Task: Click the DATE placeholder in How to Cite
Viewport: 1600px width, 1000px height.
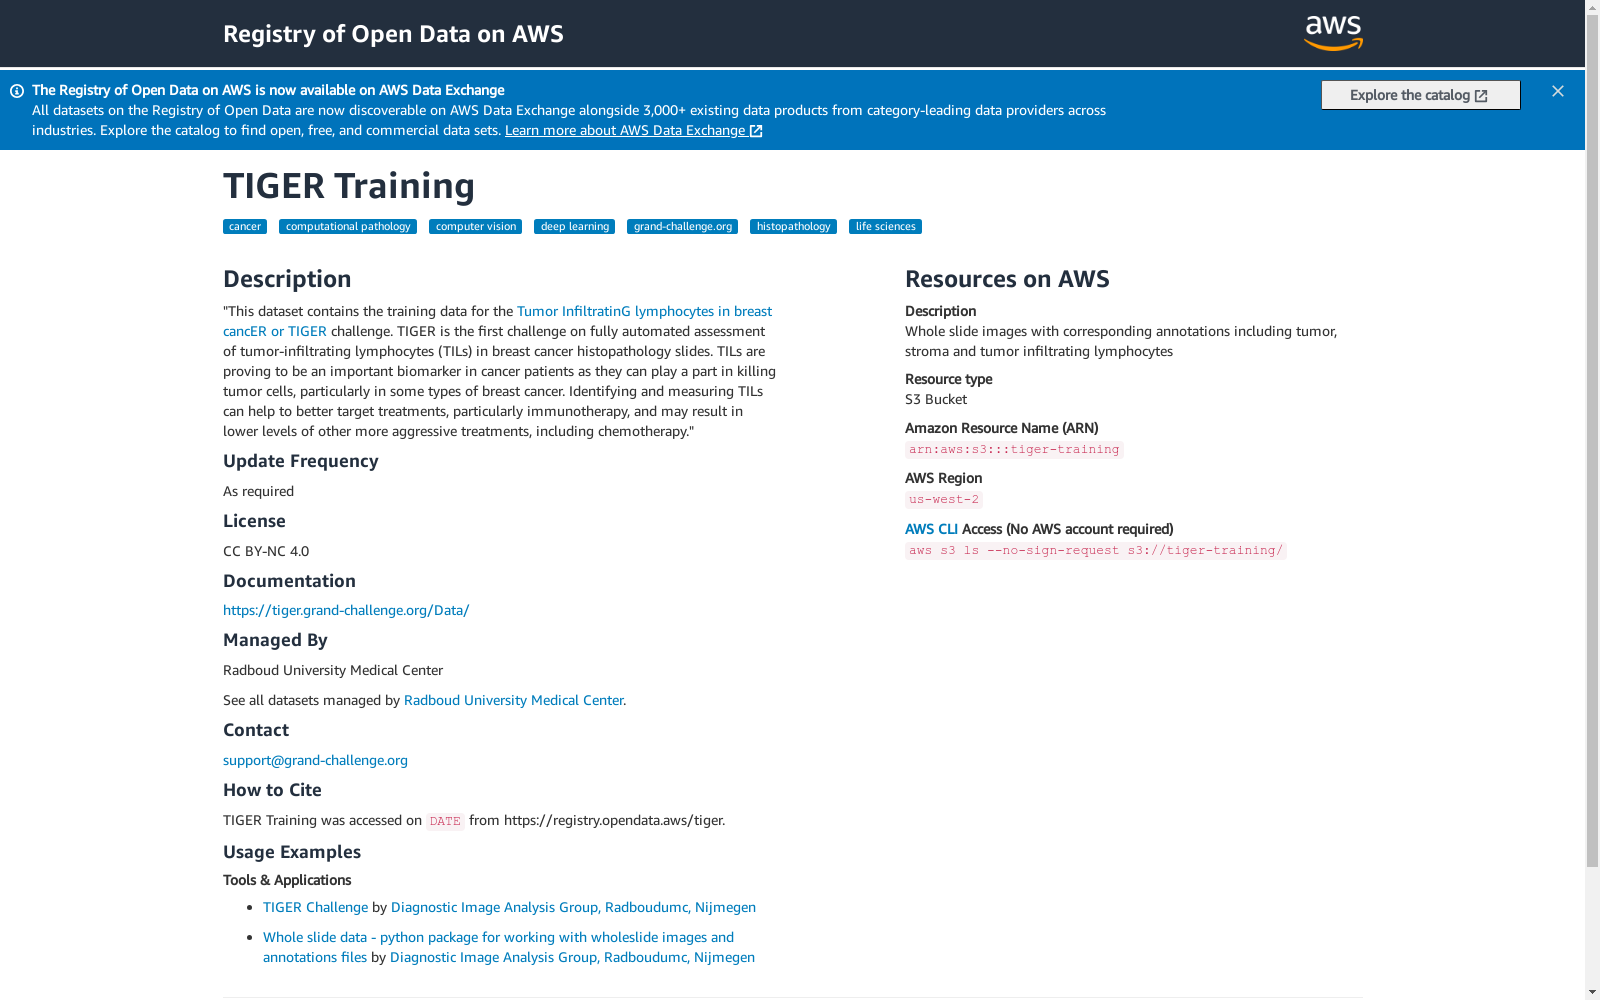Action: pos(445,822)
